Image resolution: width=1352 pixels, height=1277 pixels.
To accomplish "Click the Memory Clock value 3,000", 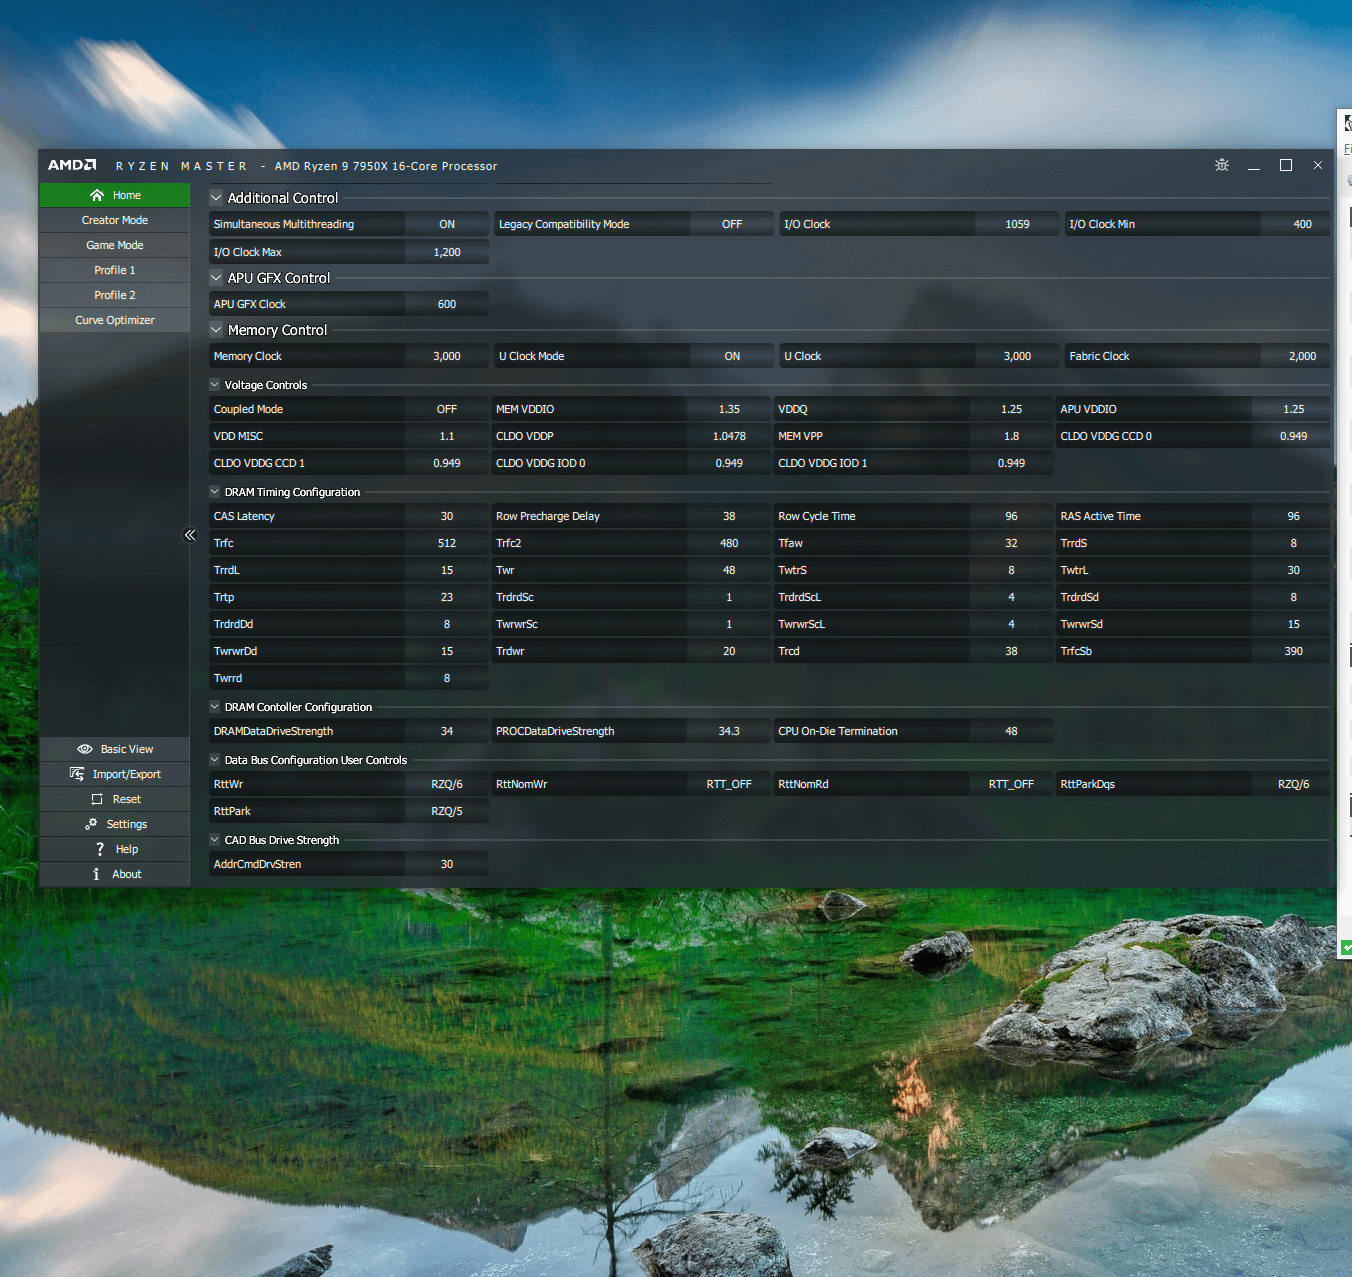I will click(x=447, y=356).
